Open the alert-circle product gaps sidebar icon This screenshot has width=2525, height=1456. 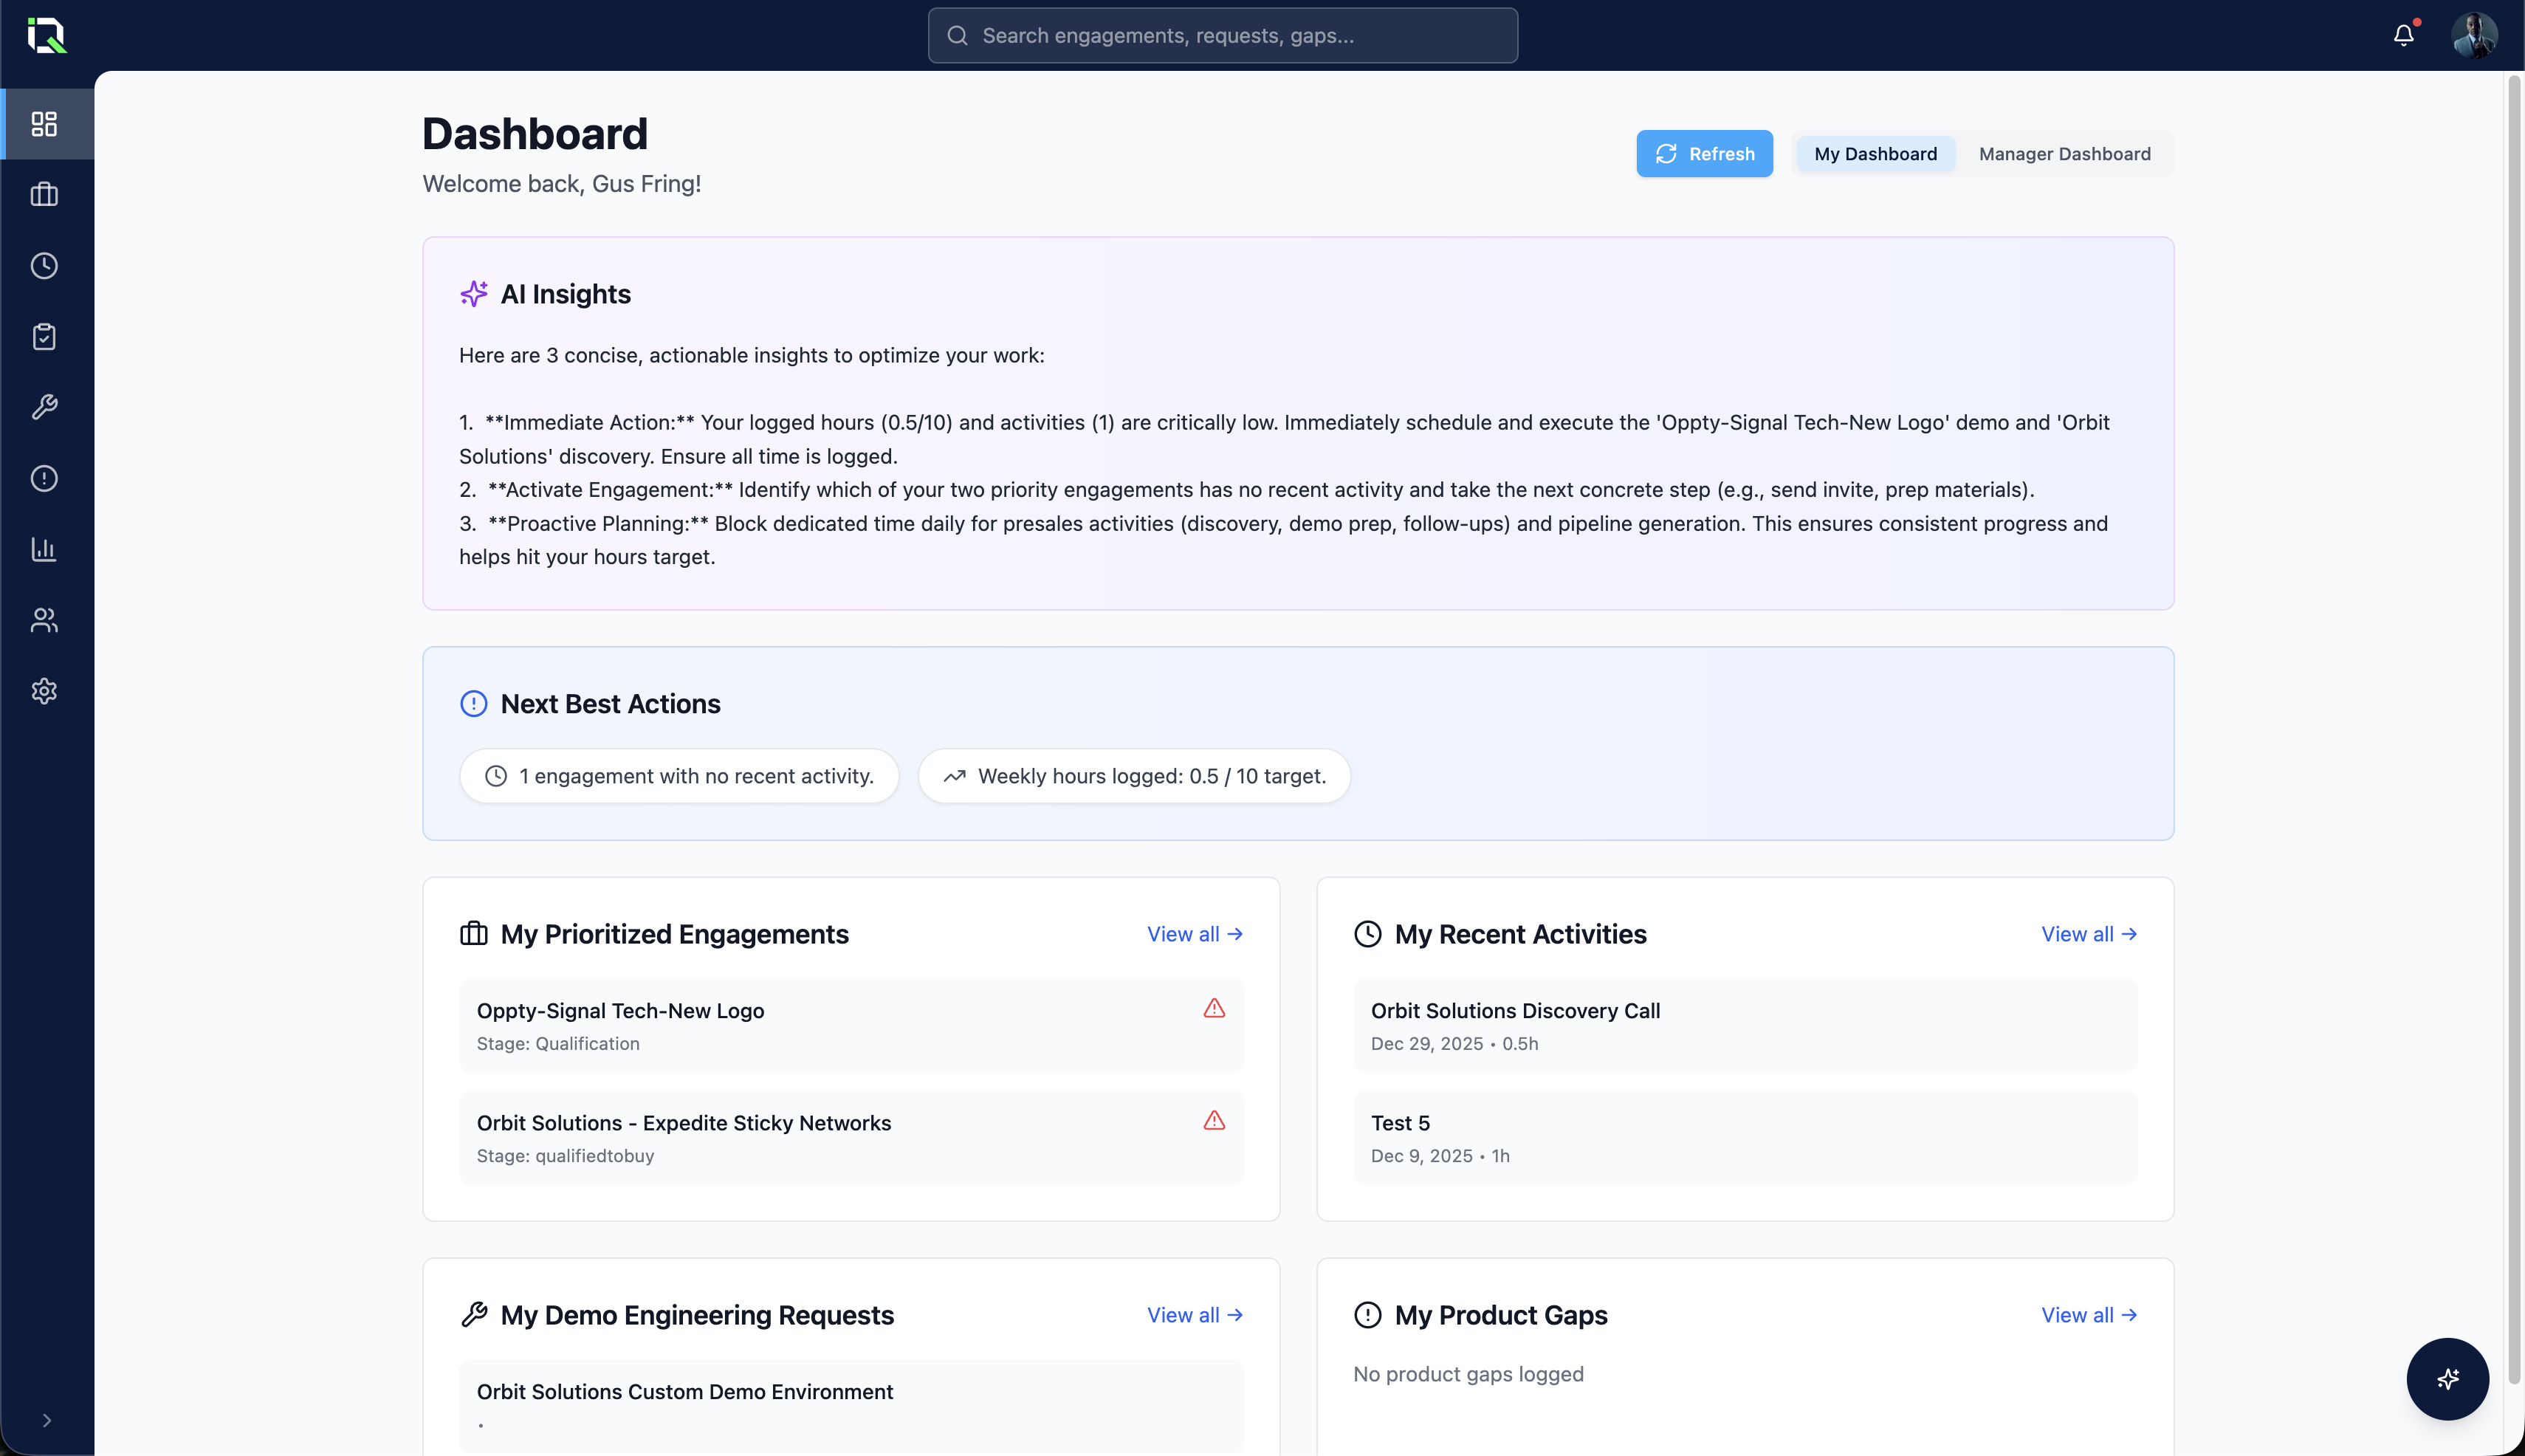[44, 478]
